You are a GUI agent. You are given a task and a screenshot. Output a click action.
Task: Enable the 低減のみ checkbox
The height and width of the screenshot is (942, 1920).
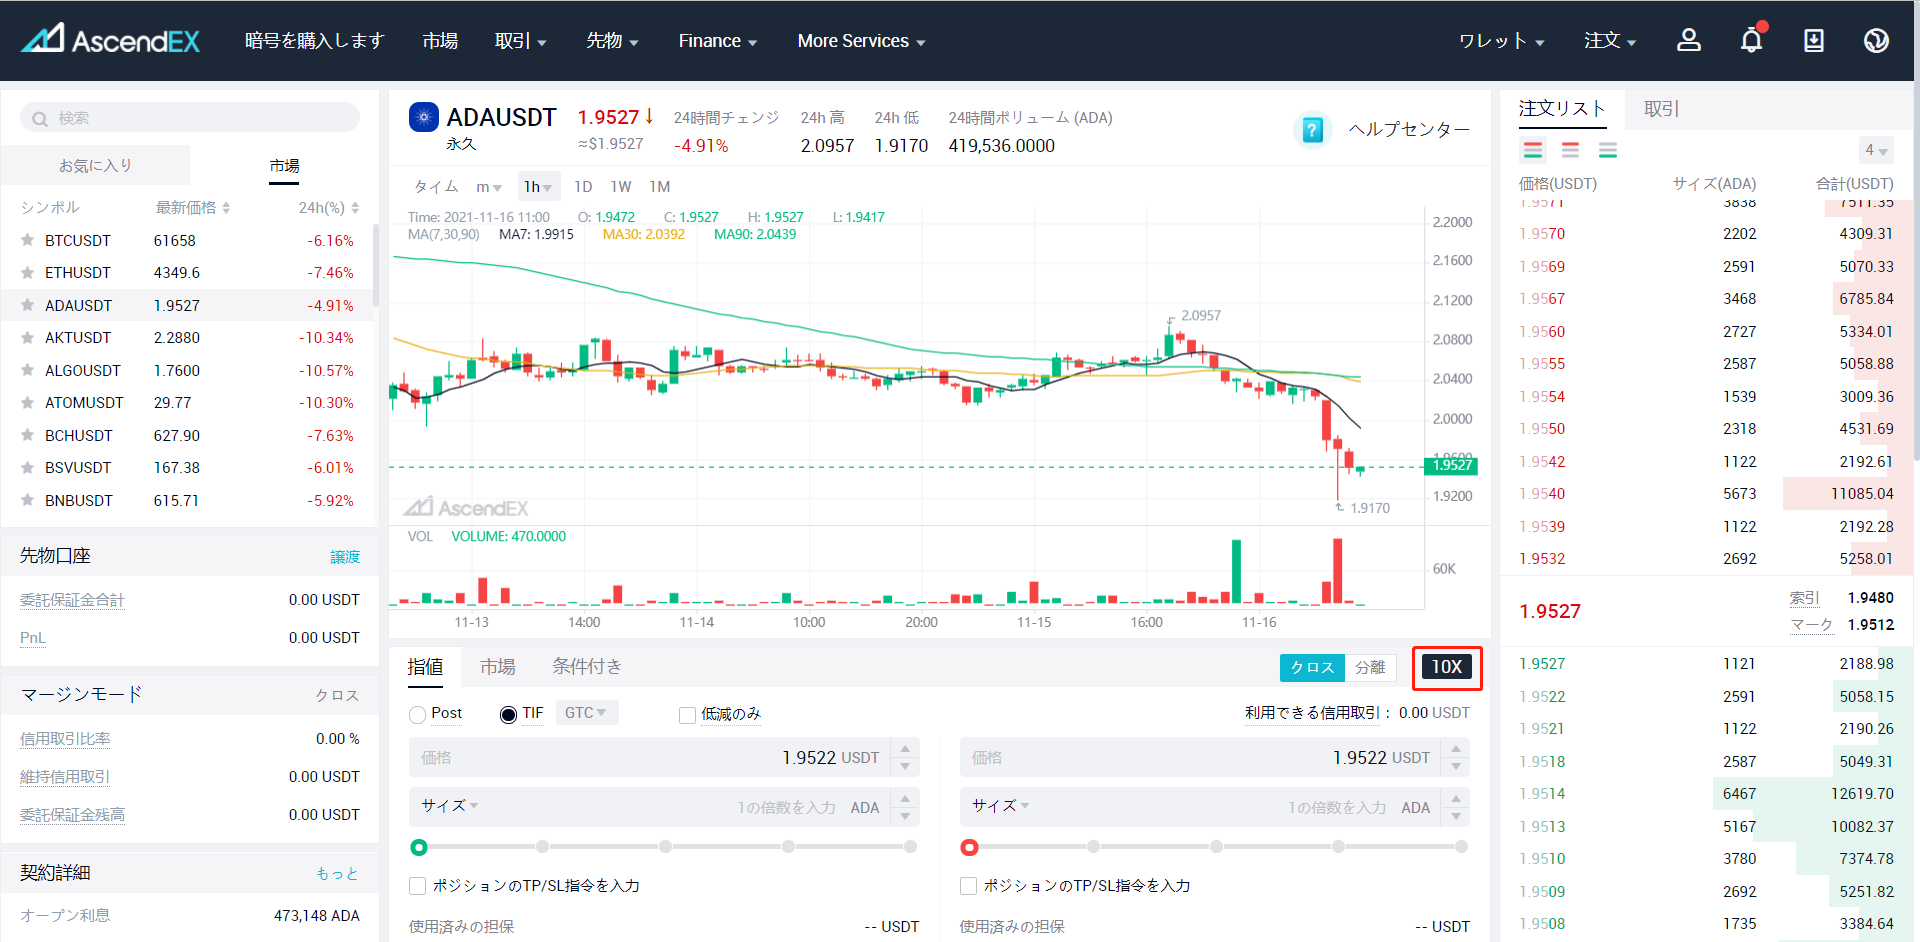click(687, 715)
